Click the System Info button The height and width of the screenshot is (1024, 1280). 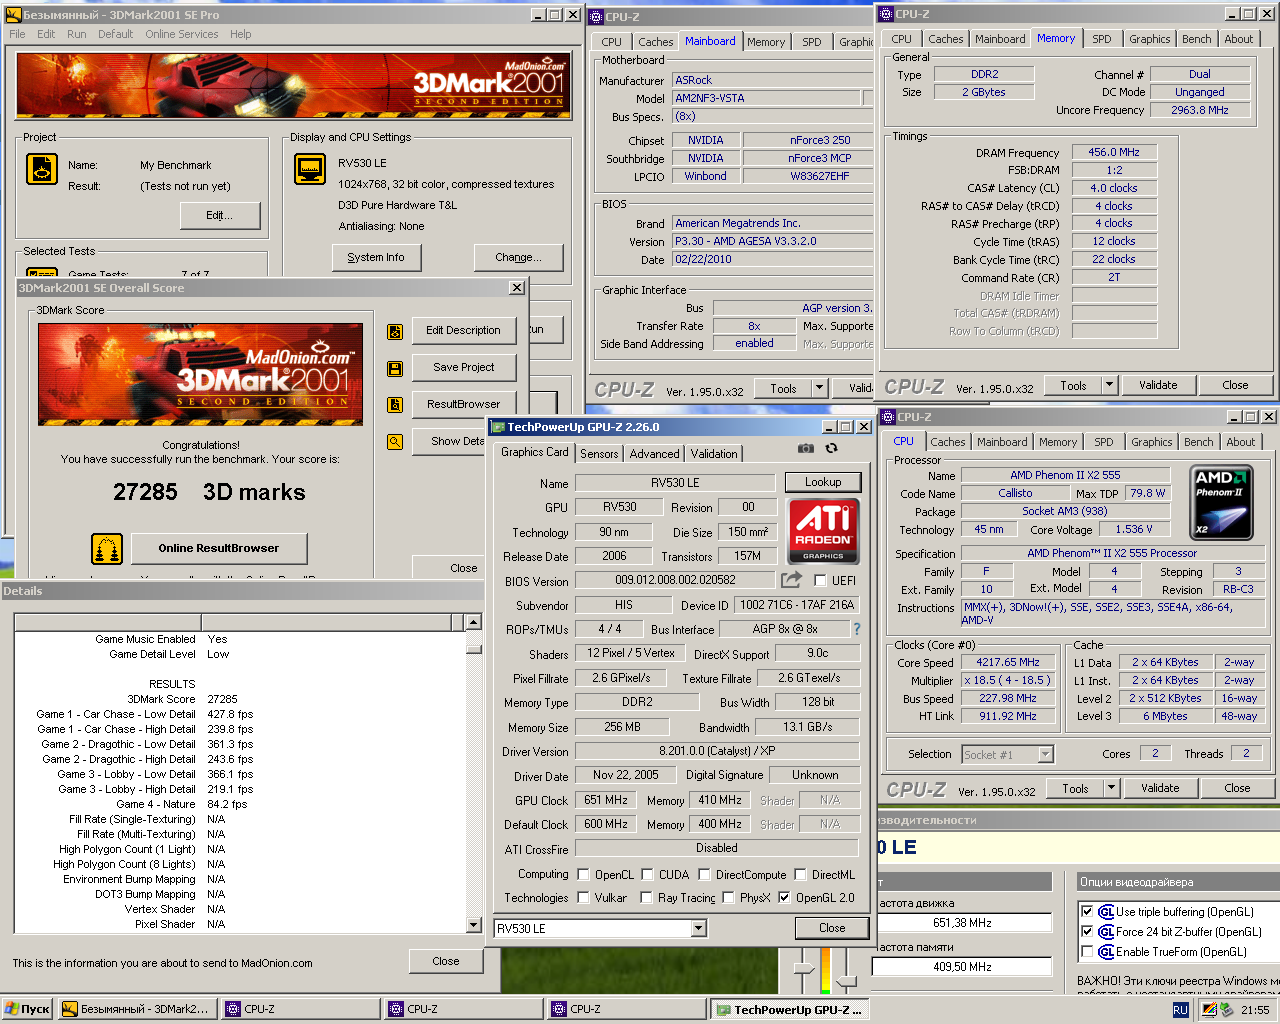point(376,257)
